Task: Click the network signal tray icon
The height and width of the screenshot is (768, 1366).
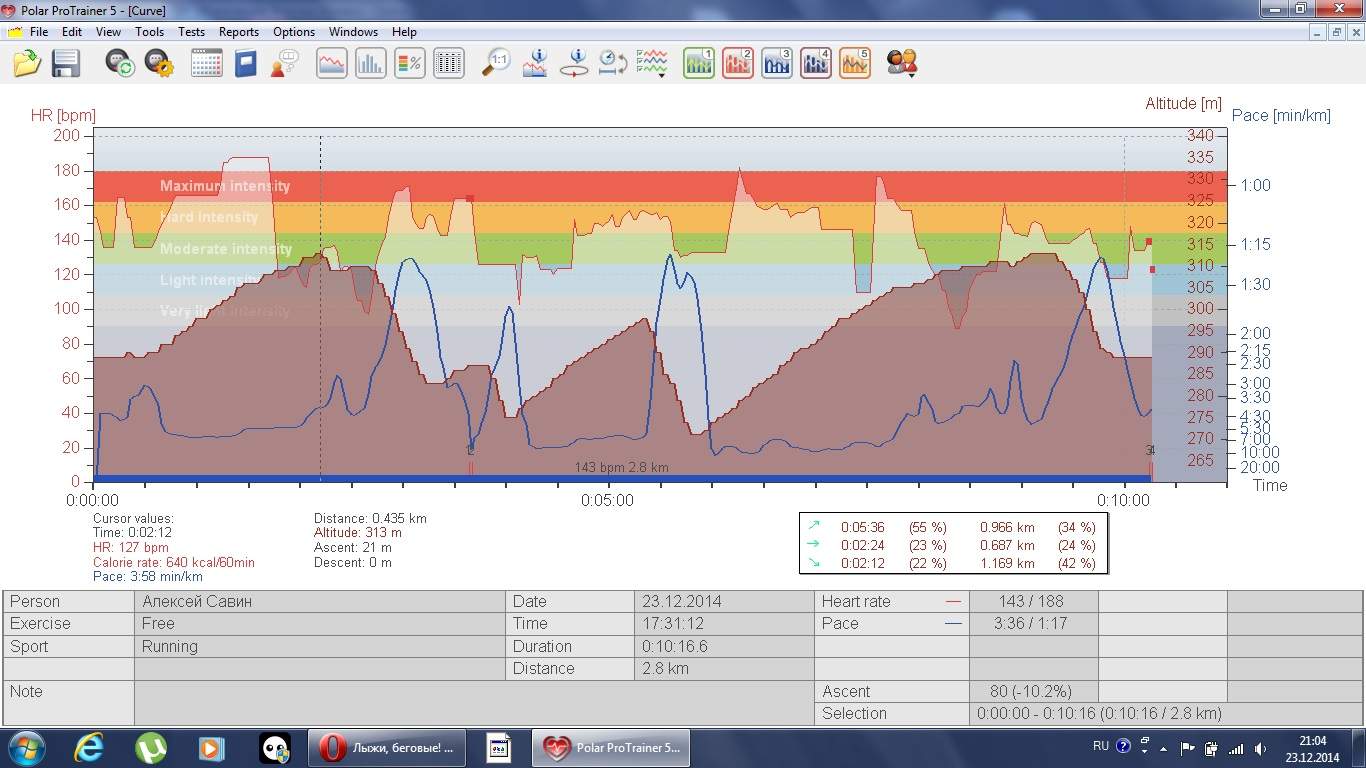Action: click(1236, 748)
